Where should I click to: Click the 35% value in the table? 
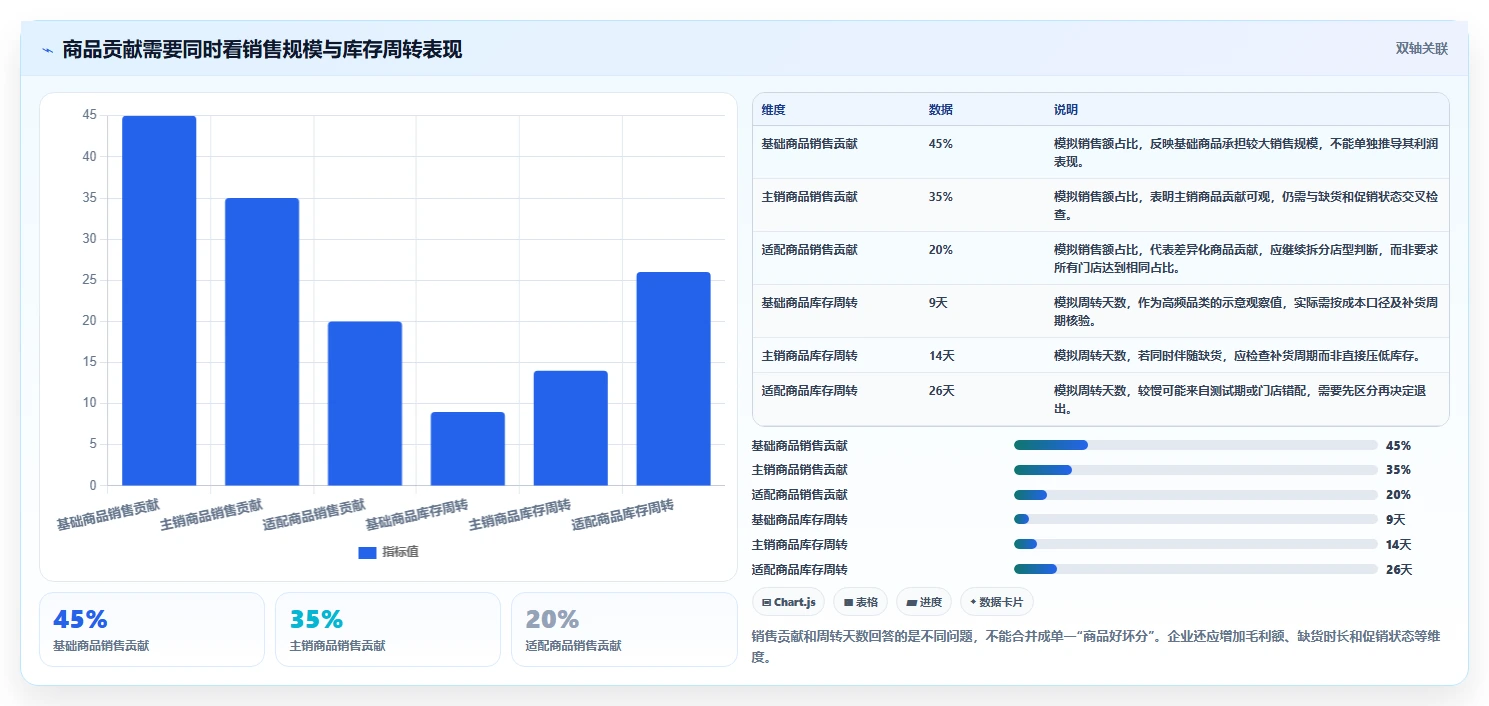[940, 197]
